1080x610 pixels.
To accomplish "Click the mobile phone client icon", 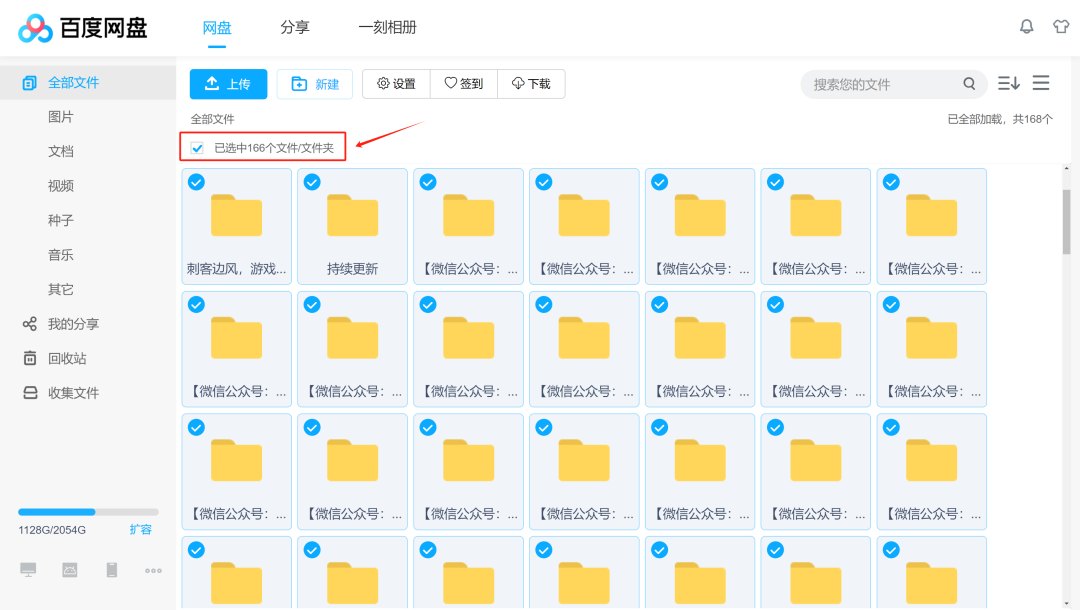I will pos(112,570).
